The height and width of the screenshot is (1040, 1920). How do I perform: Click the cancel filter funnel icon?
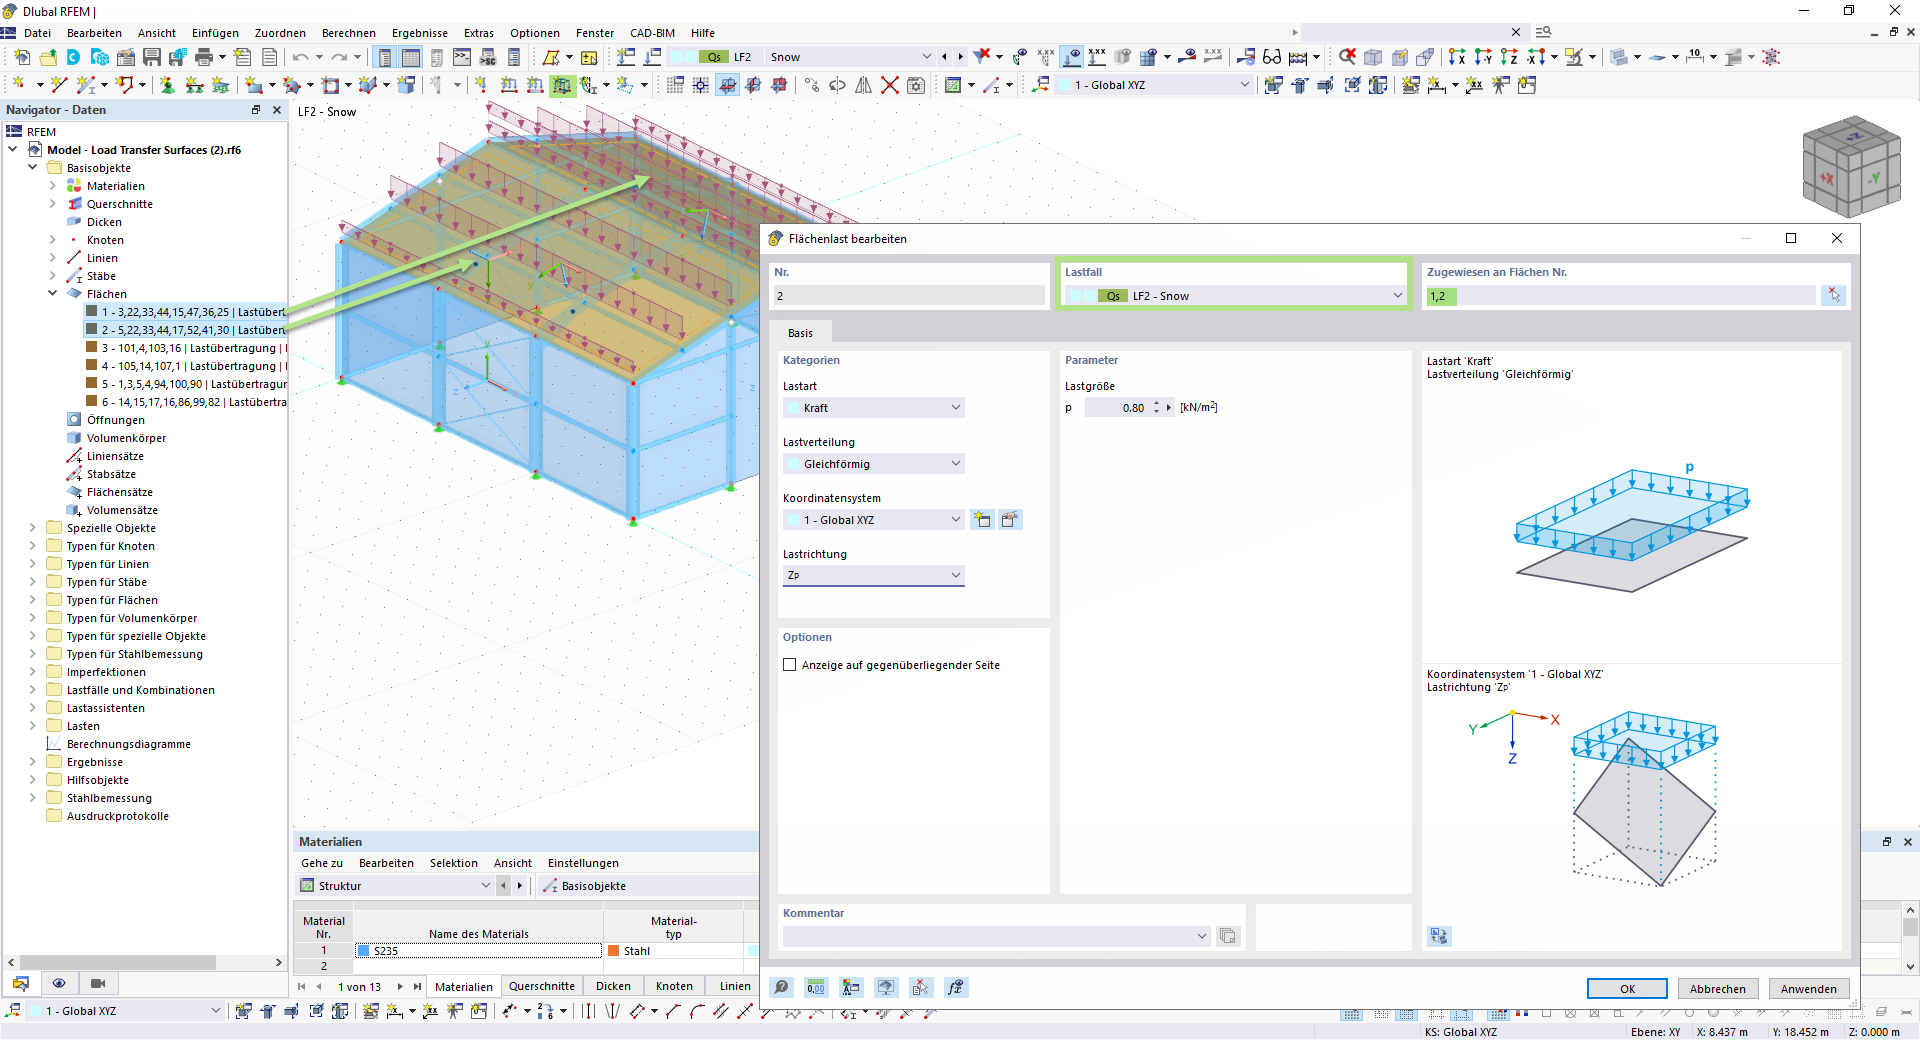click(982, 57)
